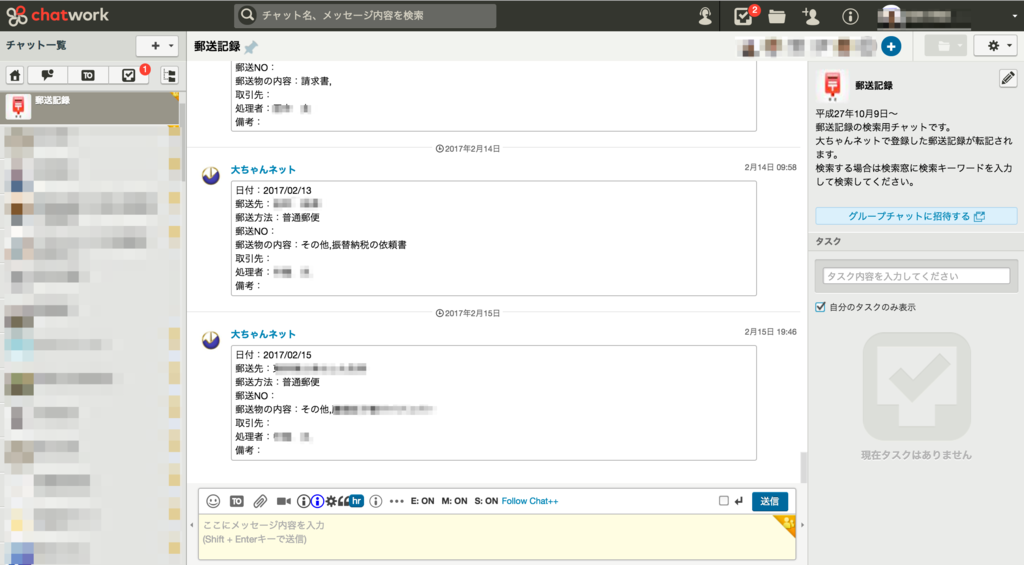1024x565 pixels.
Task: Filter chats with TO mentions
Action: click(x=88, y=76)
